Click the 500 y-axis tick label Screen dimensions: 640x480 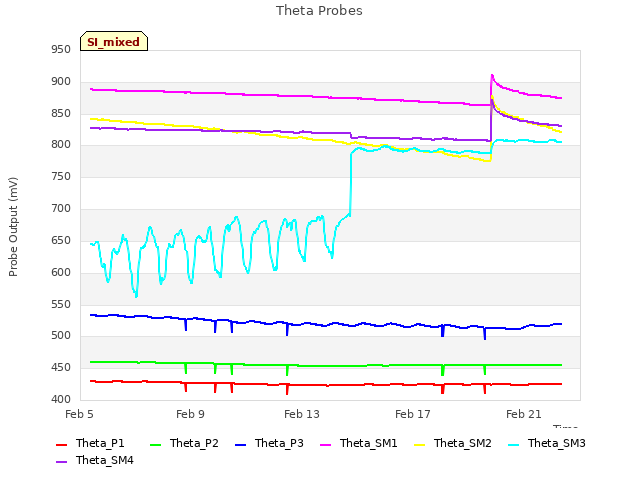61,336
